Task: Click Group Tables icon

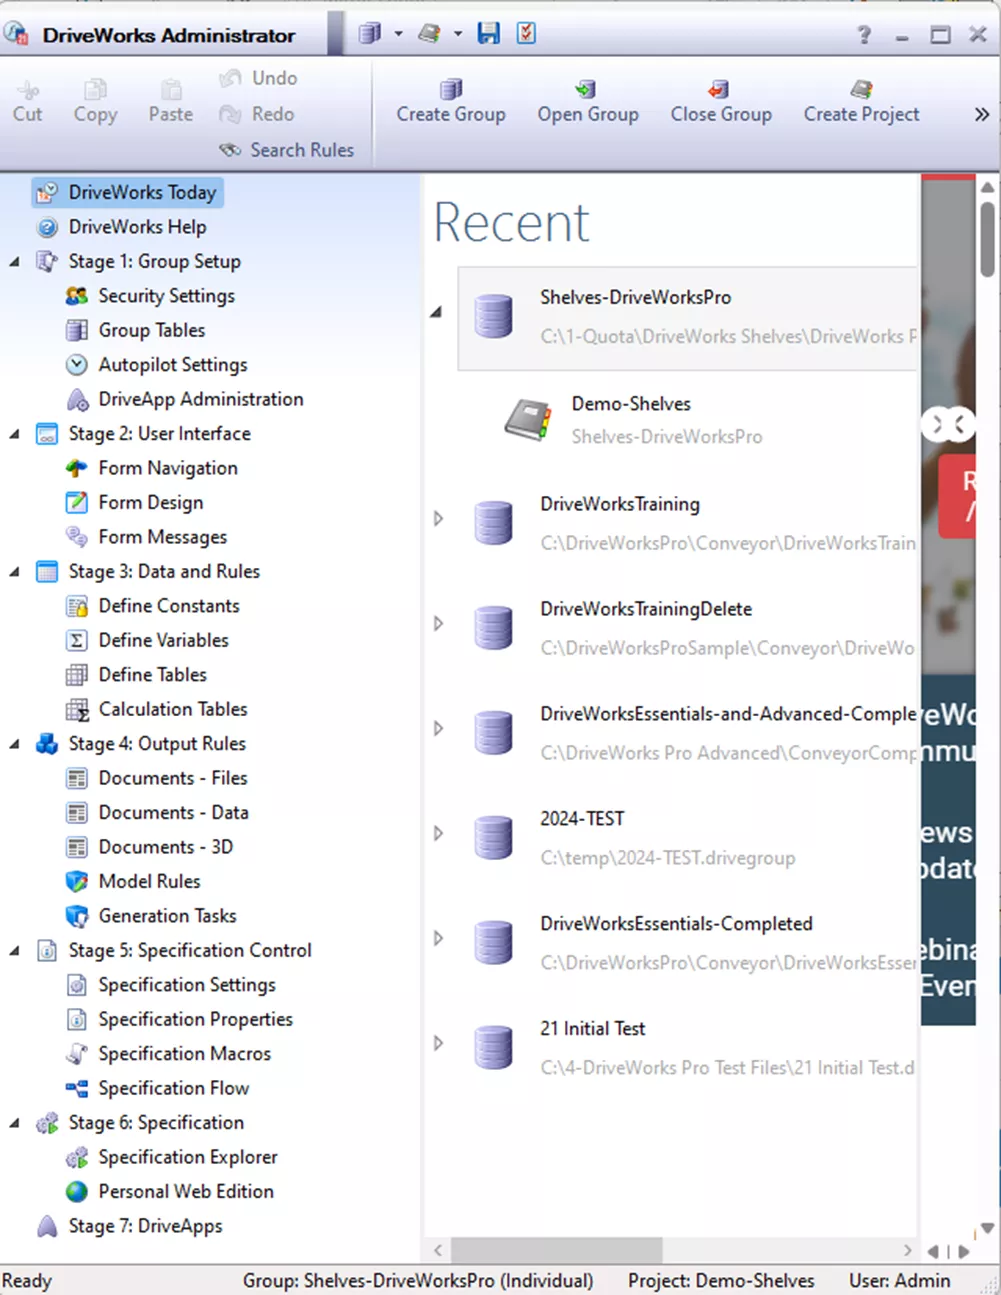Action: click(77, 330)
